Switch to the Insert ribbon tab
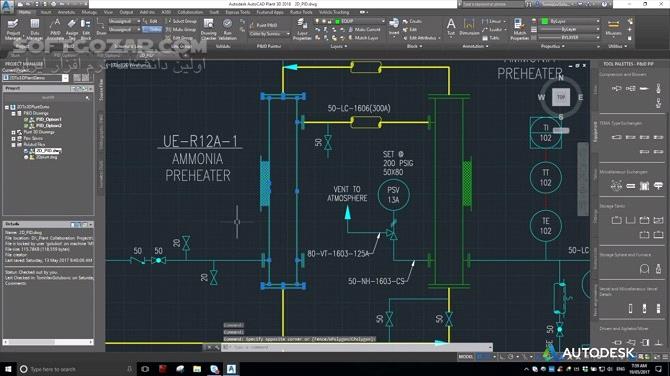Viewport: 670px width, 376px height. click(46, 12)
